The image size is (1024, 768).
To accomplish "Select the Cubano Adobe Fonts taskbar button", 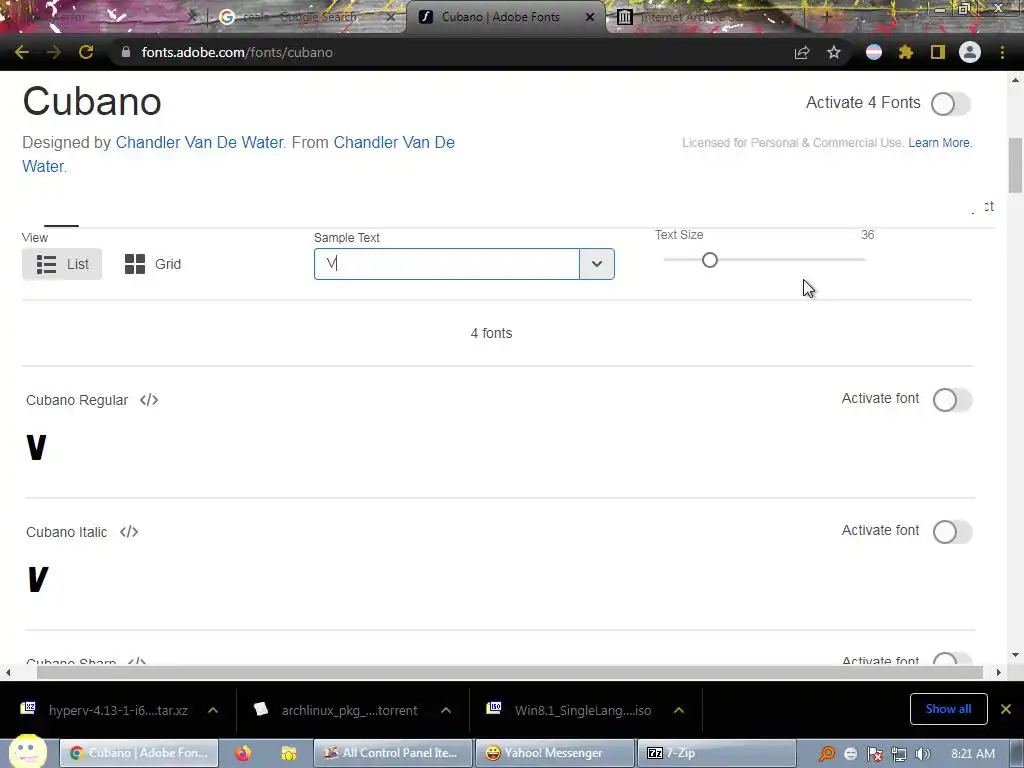I will pyautogui.click(x=138, y=753).
